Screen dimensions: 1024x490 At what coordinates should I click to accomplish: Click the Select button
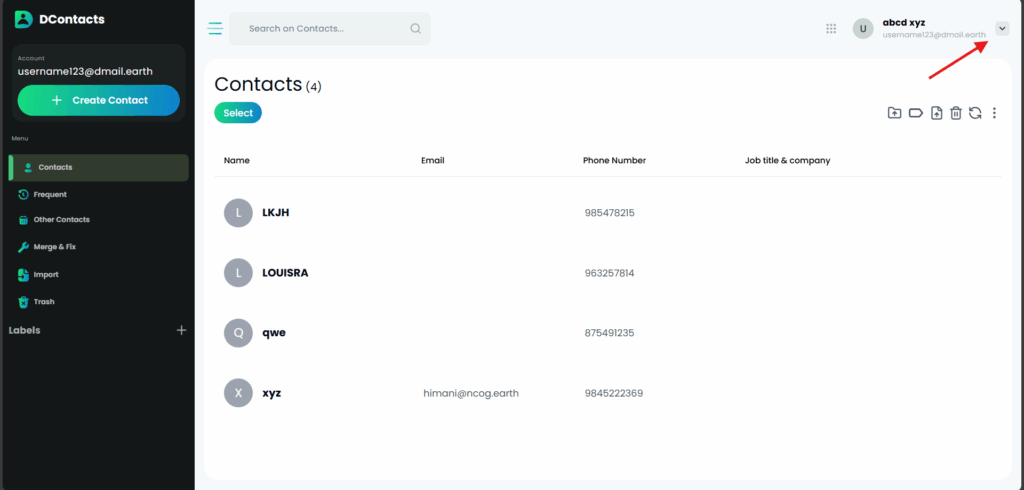click(x=238, y=113)
